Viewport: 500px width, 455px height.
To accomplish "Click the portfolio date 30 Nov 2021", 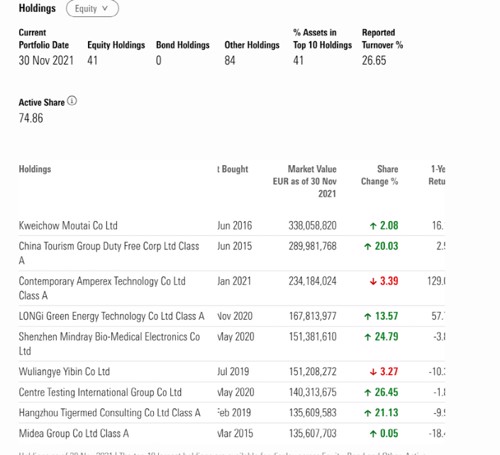I will pos(46,61).
